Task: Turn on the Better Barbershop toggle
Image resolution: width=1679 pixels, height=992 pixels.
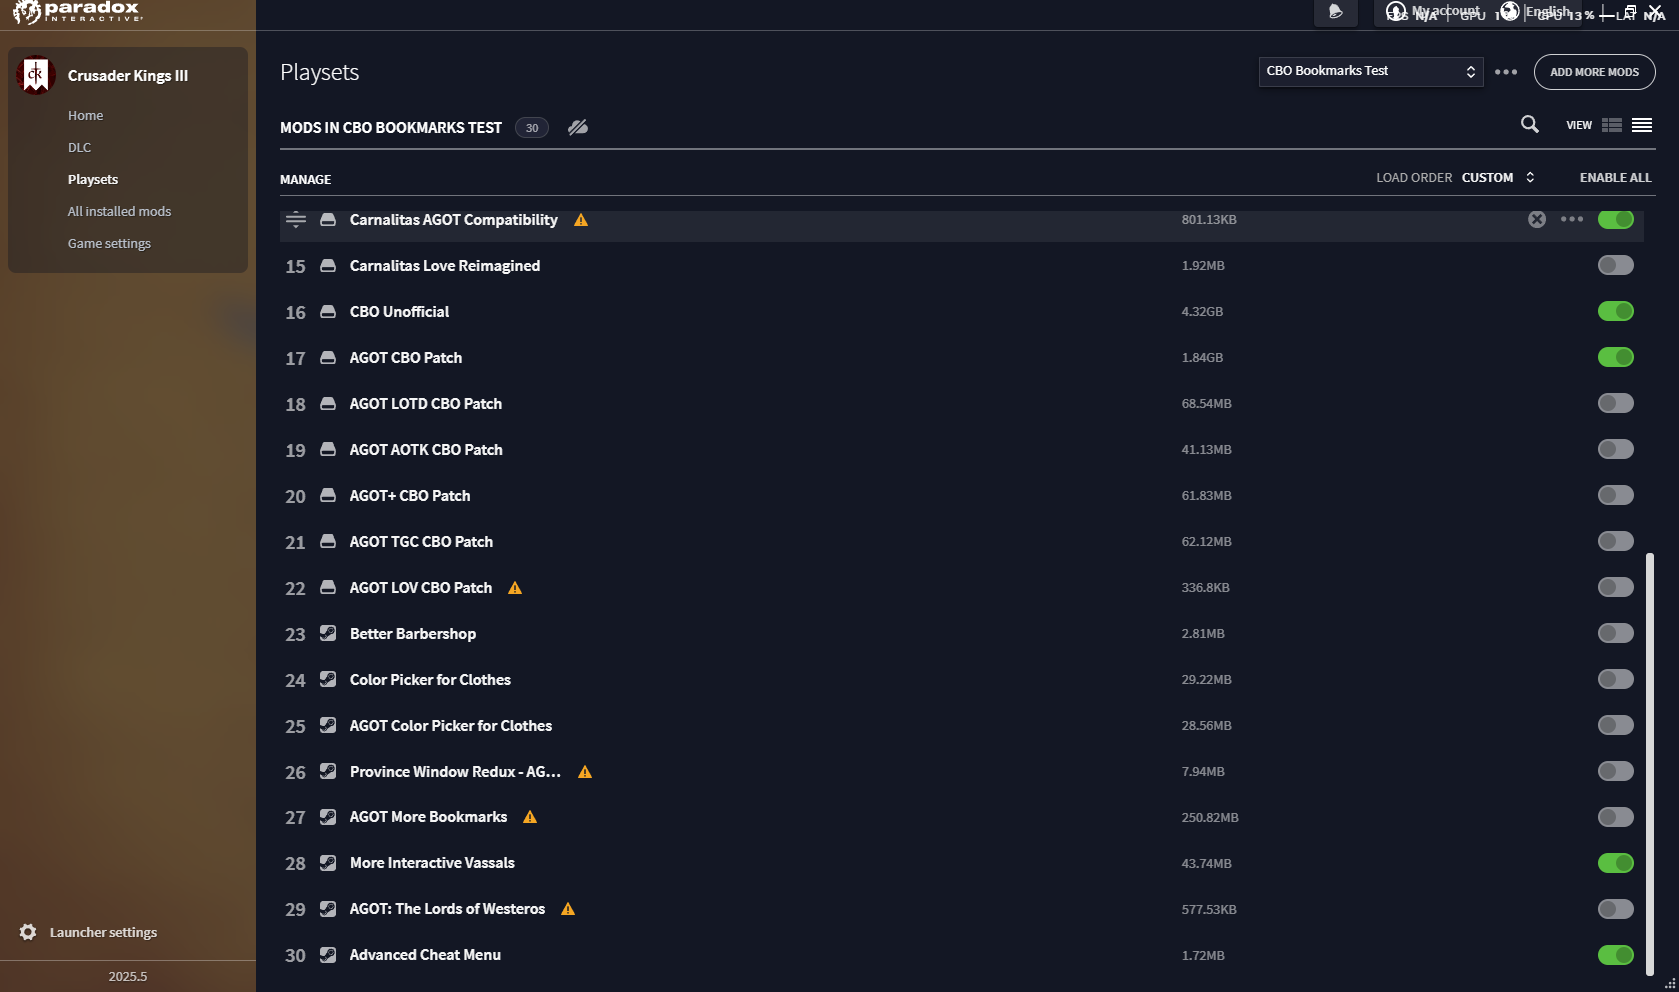Action: point(1615,633)
